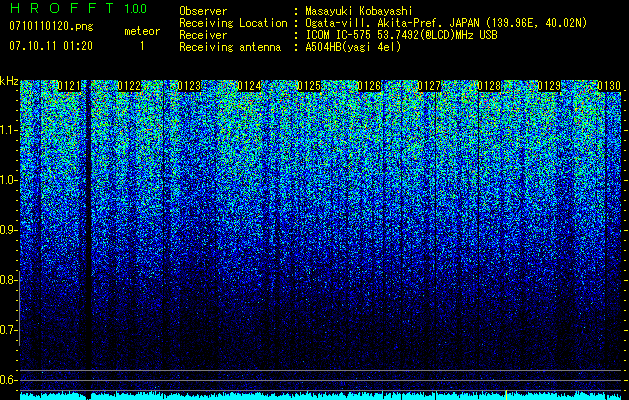The width and height of the screenshot is (629, 400).
Task: Click the 0125 time marker label
Action: coord(309,86)
